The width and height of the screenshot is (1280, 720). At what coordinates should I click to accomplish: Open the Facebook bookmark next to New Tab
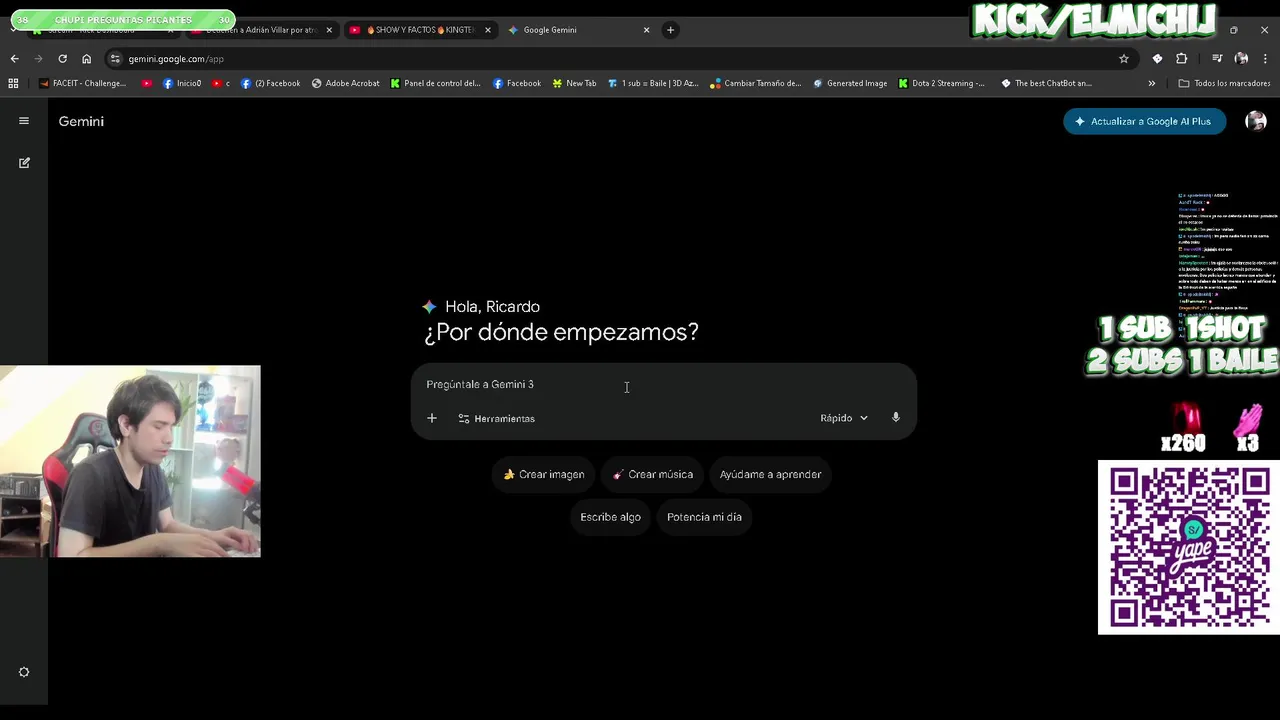(x=516, y=83)
